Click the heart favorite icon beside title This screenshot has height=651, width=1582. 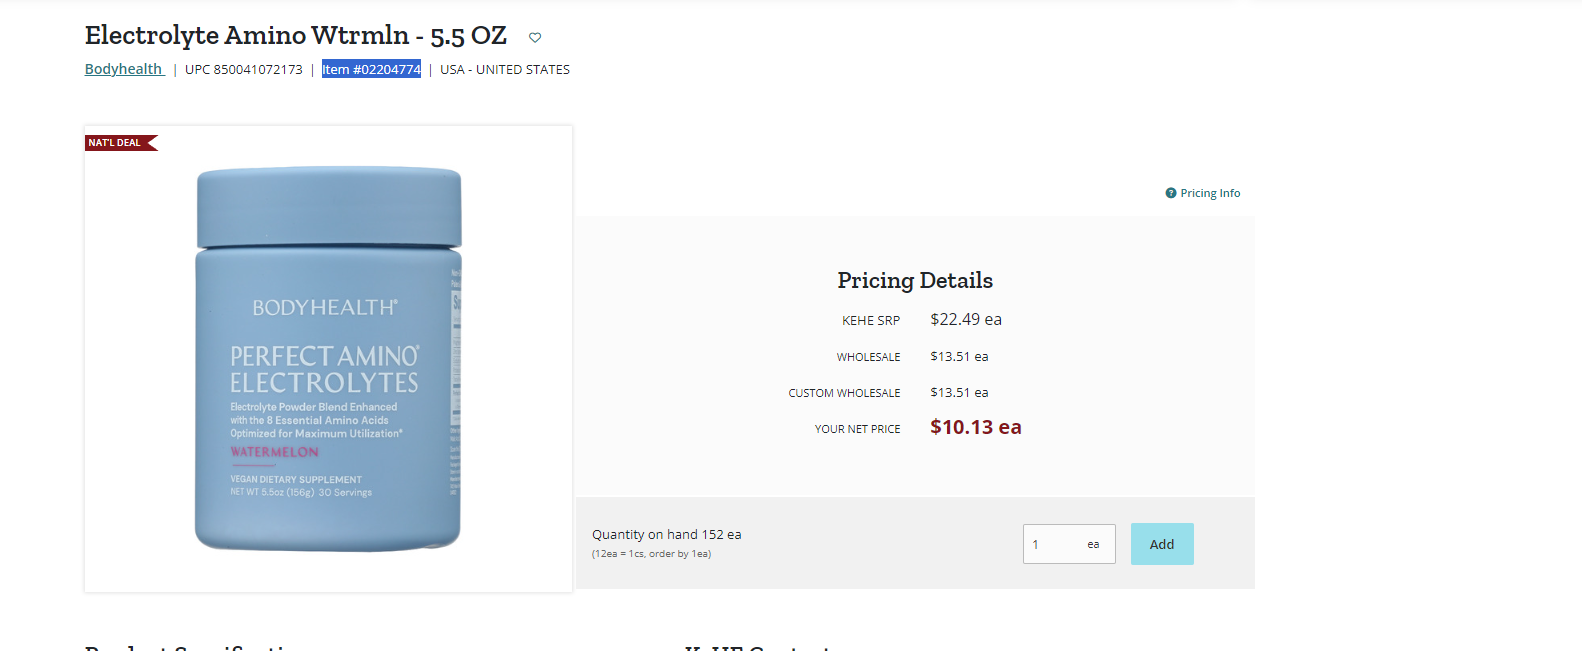535,38
